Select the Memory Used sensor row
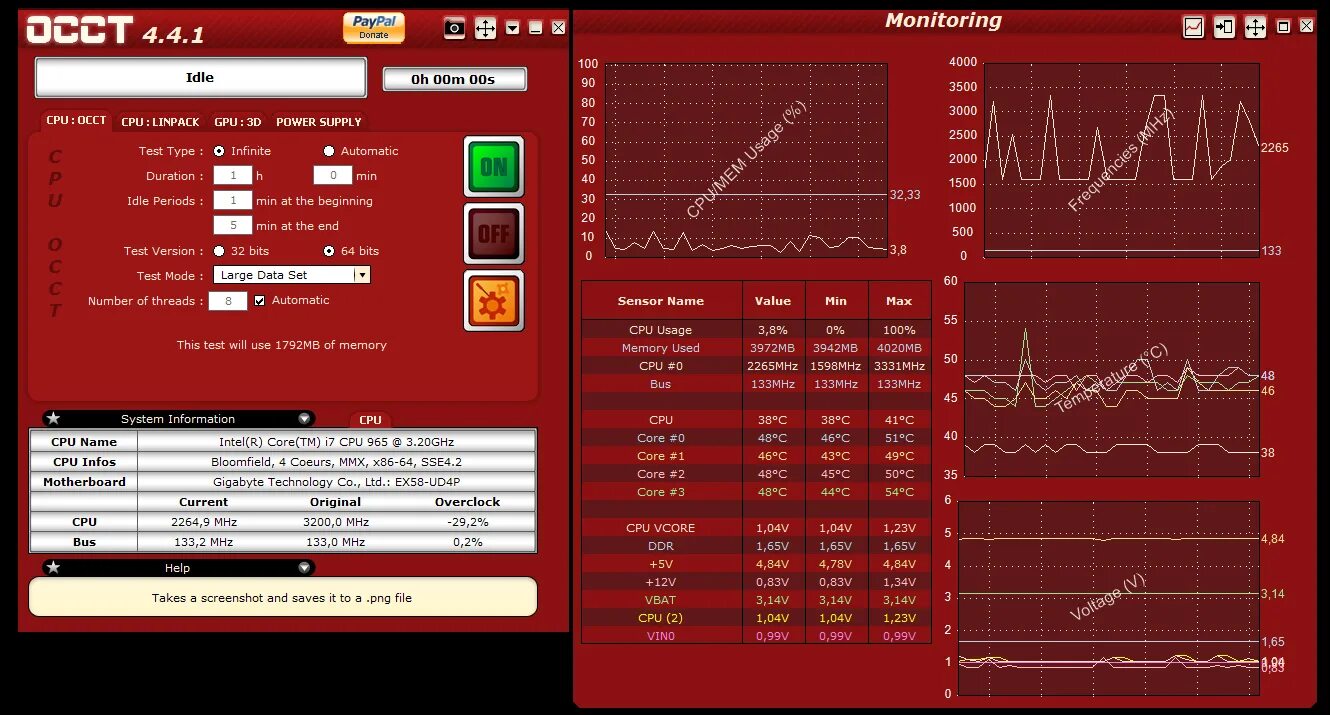 (756, 348)
